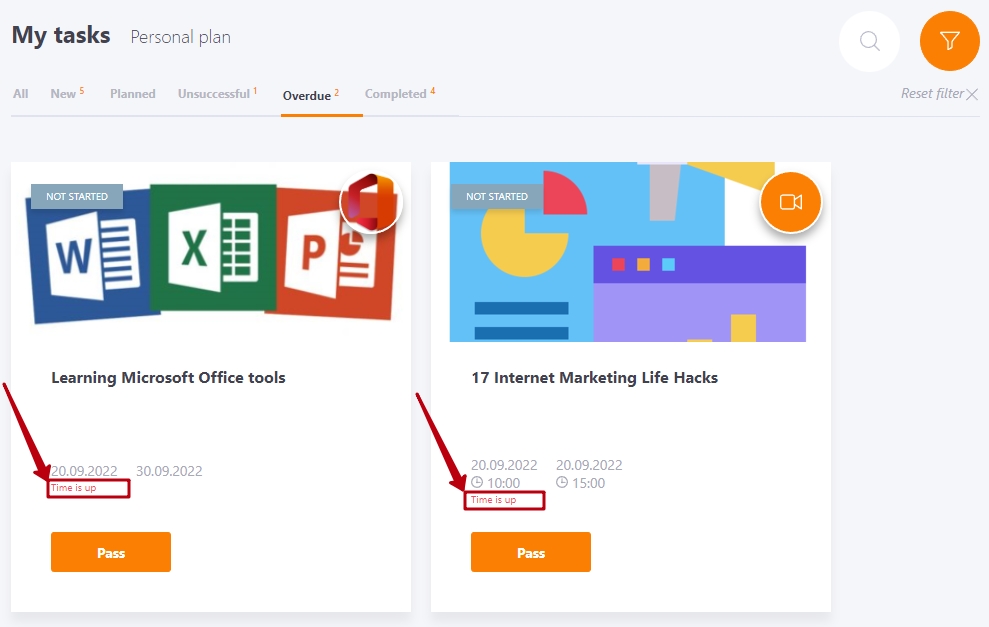This screenshot has height=627, width=989.
Task: Click the Microsoft Office logo badge
Action: pos(370,202)
